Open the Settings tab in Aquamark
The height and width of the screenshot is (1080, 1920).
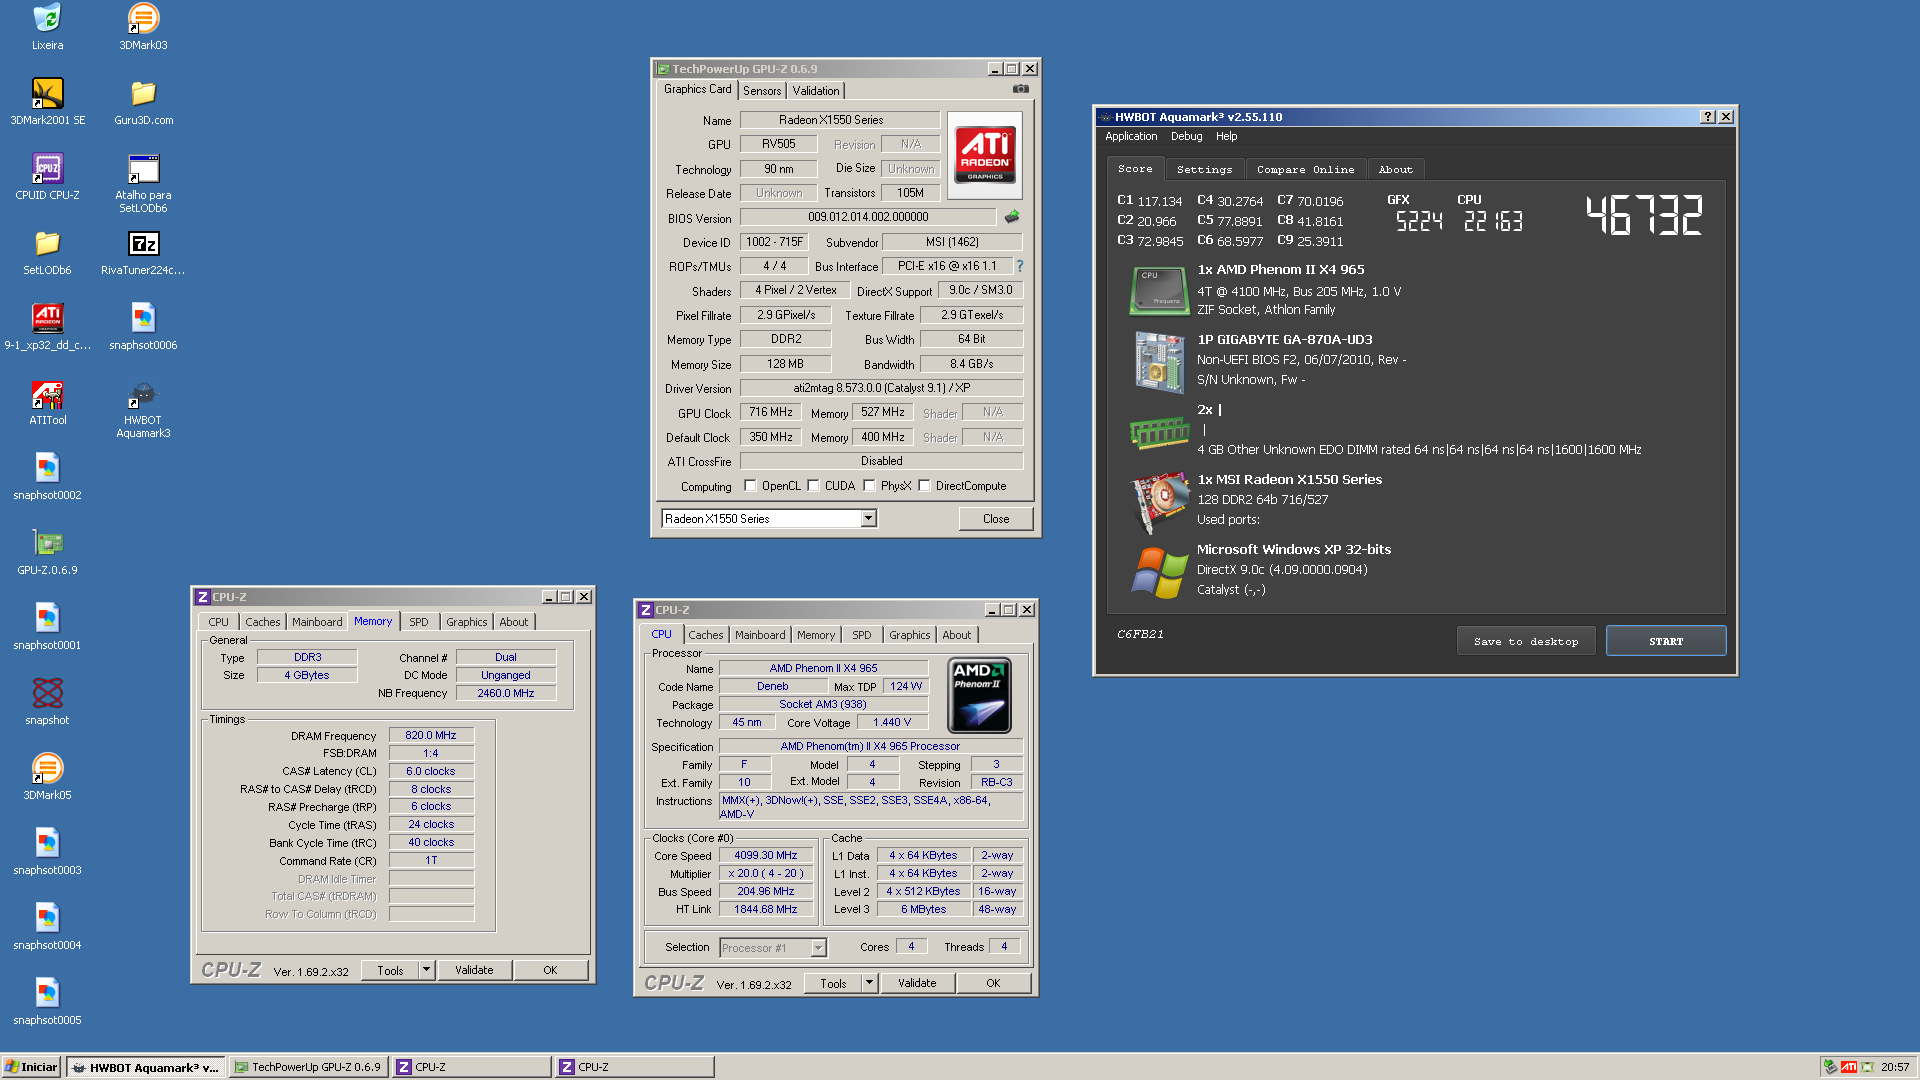tap(1204, 170)
